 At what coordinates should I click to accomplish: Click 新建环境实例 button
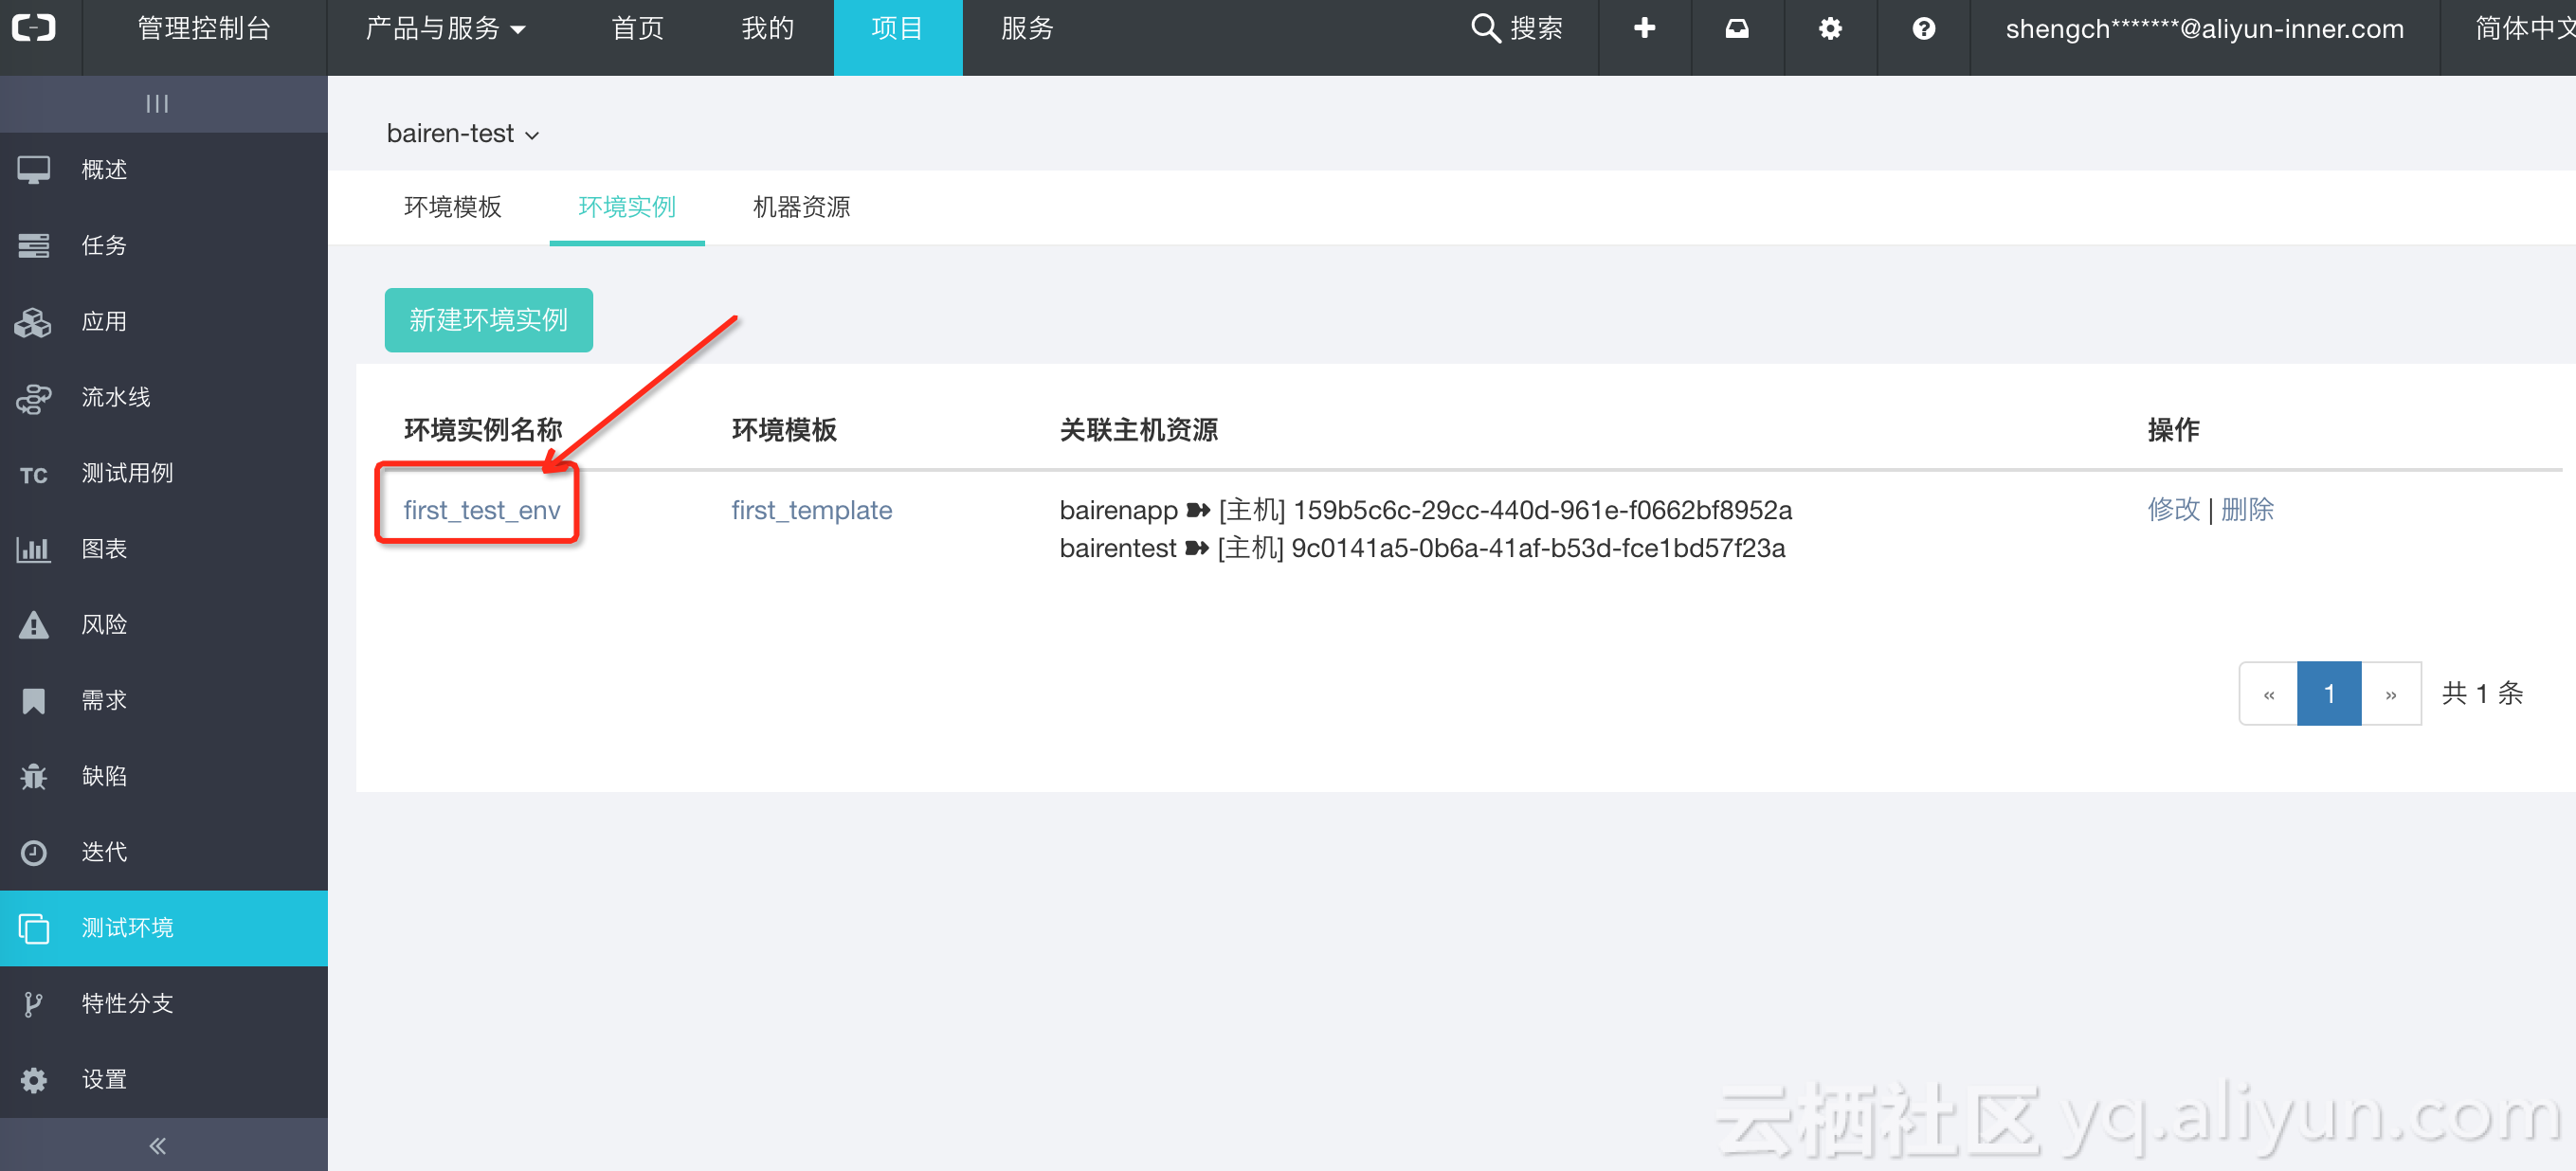(488, 320)
